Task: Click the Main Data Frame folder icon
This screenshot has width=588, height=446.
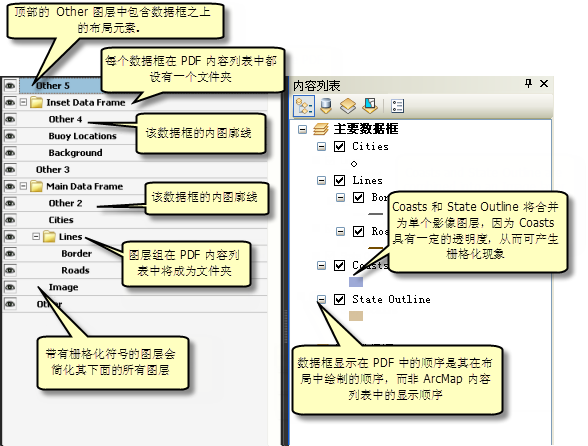Action: pos(36,186)
